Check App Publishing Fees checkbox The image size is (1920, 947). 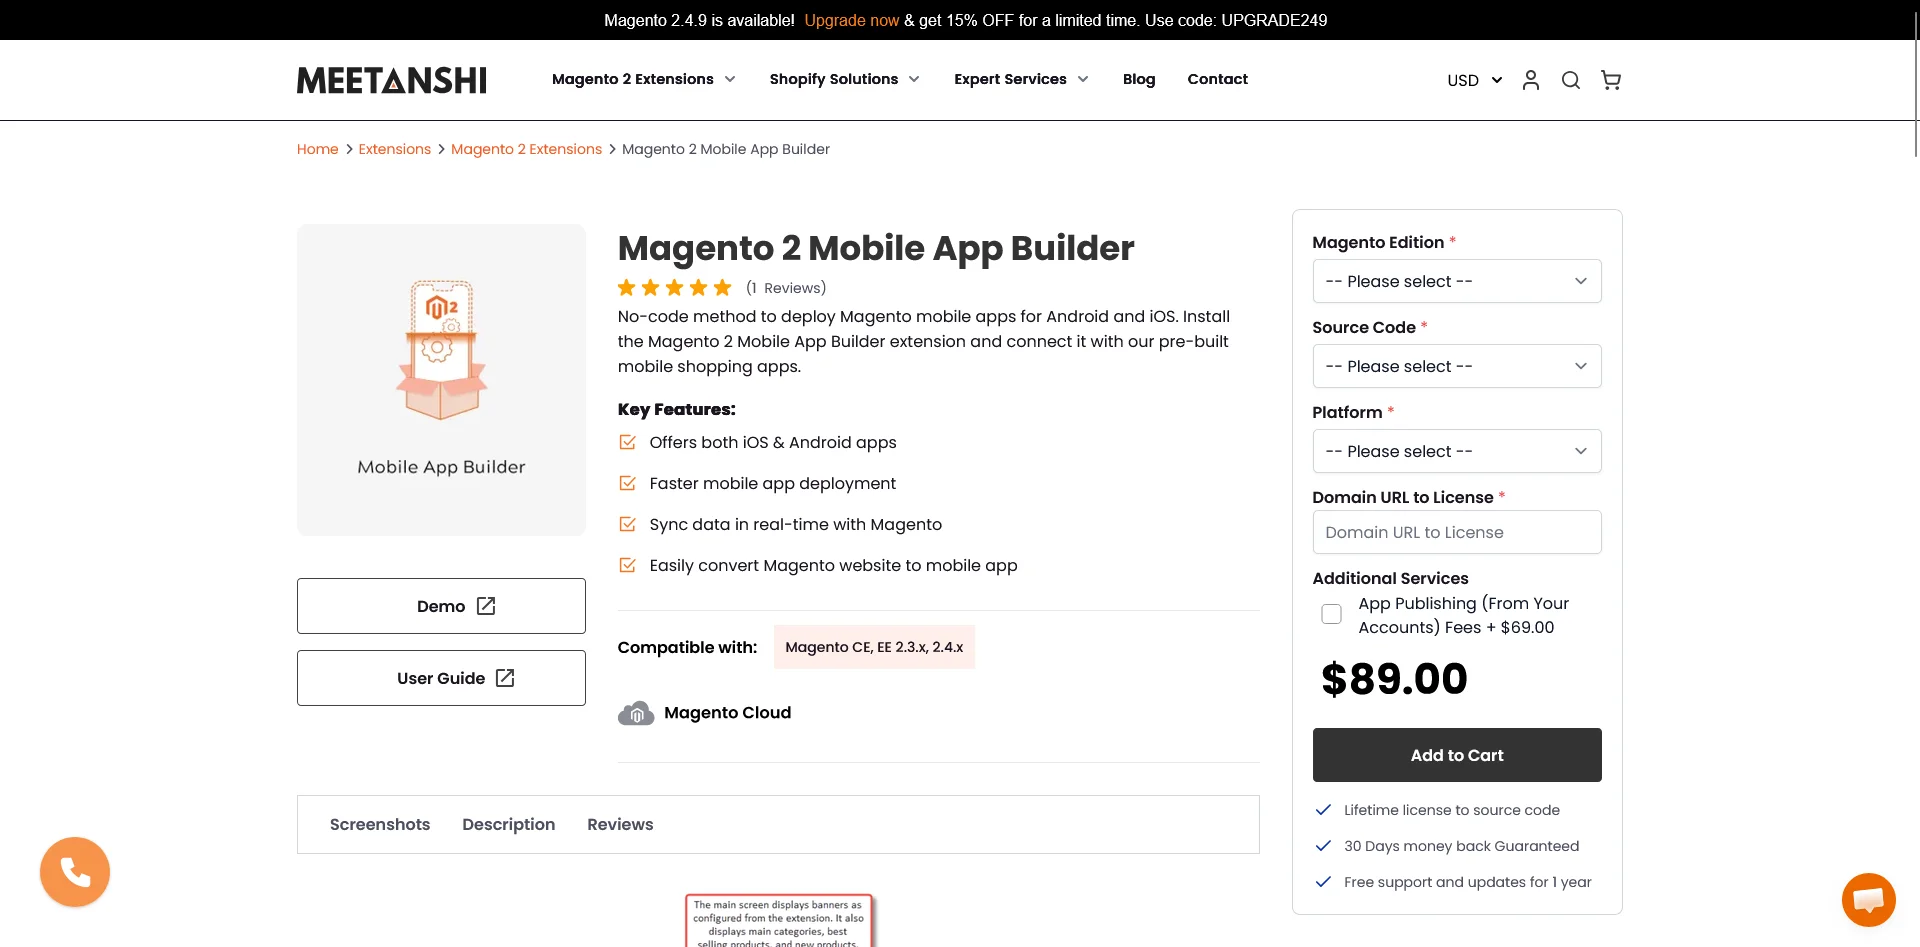(x=1331, y=614)
